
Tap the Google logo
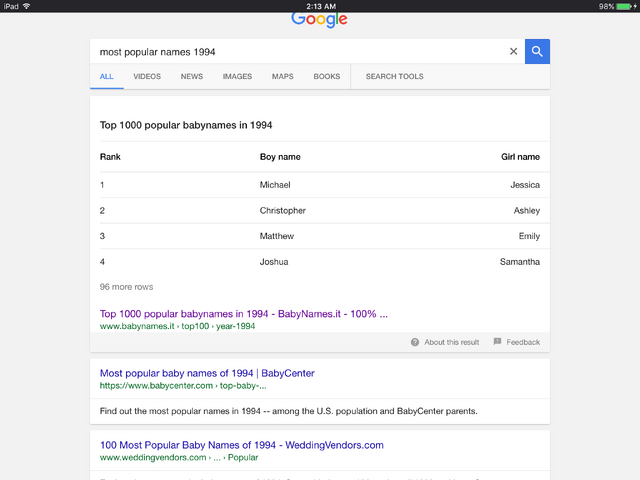click(319, 20)
